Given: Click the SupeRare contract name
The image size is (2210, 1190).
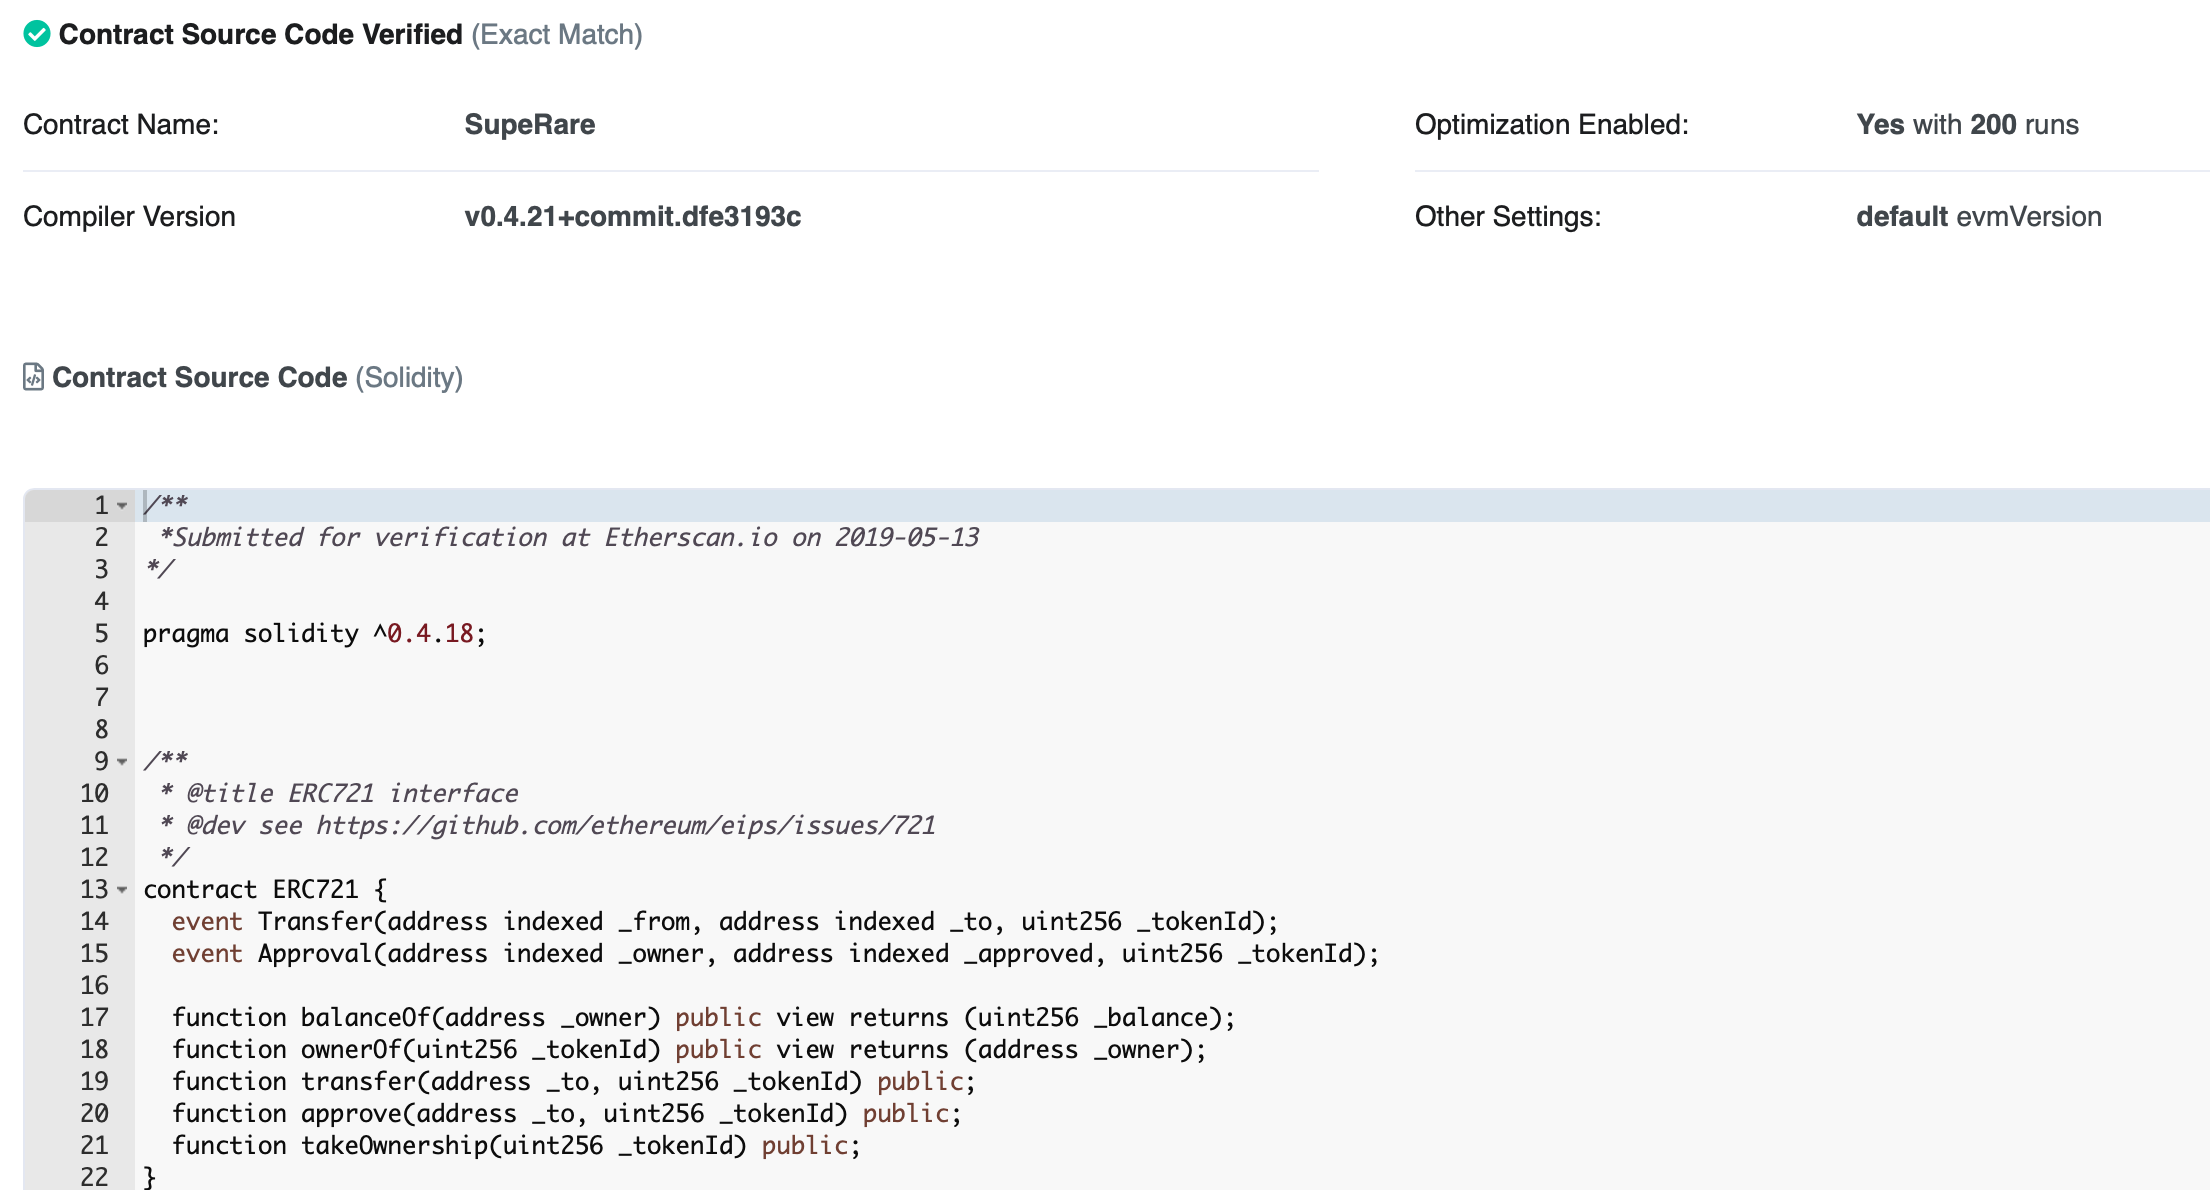Looking at the screenshot, I should 529,124.
